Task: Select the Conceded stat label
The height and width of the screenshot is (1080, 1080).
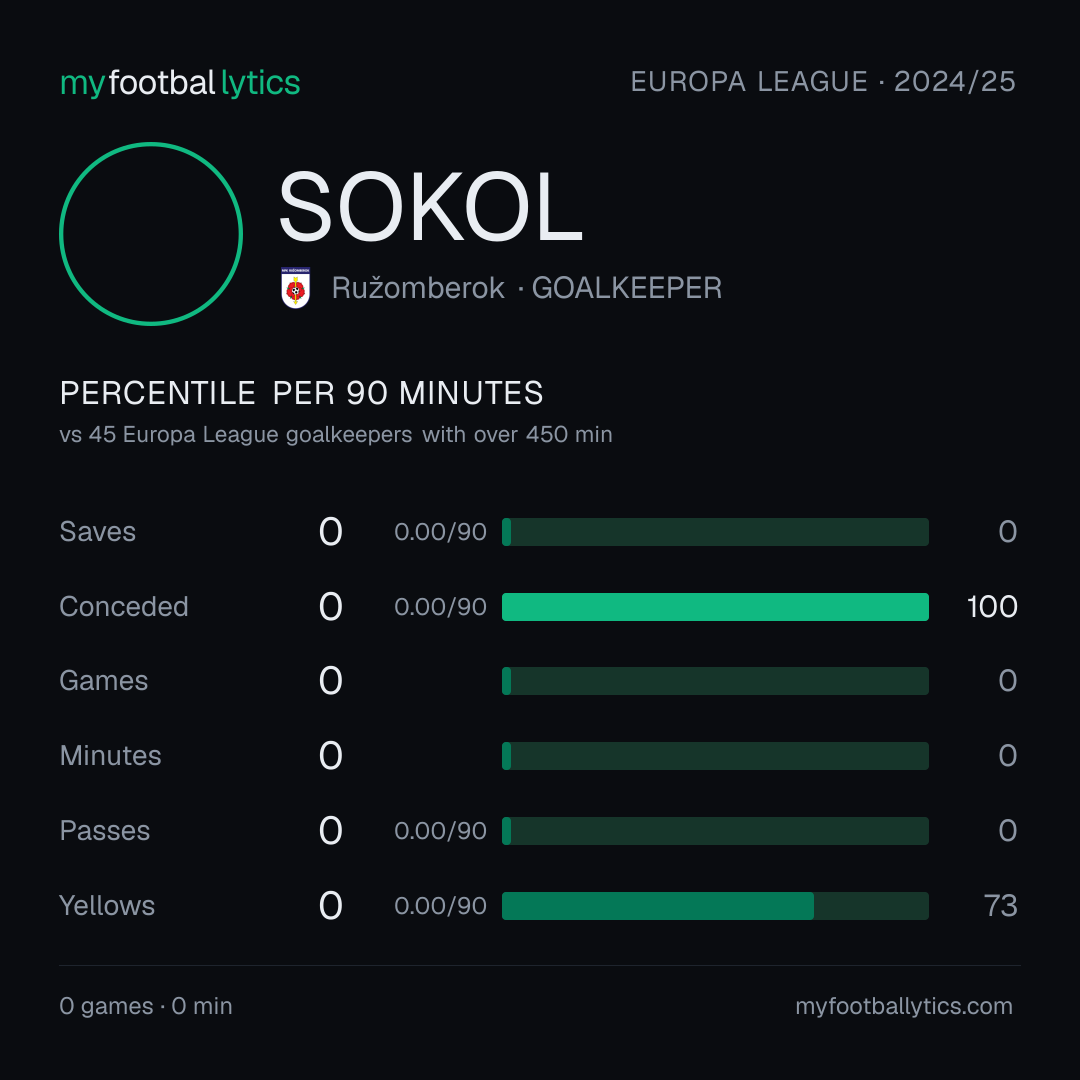Action: pos(124,607)
